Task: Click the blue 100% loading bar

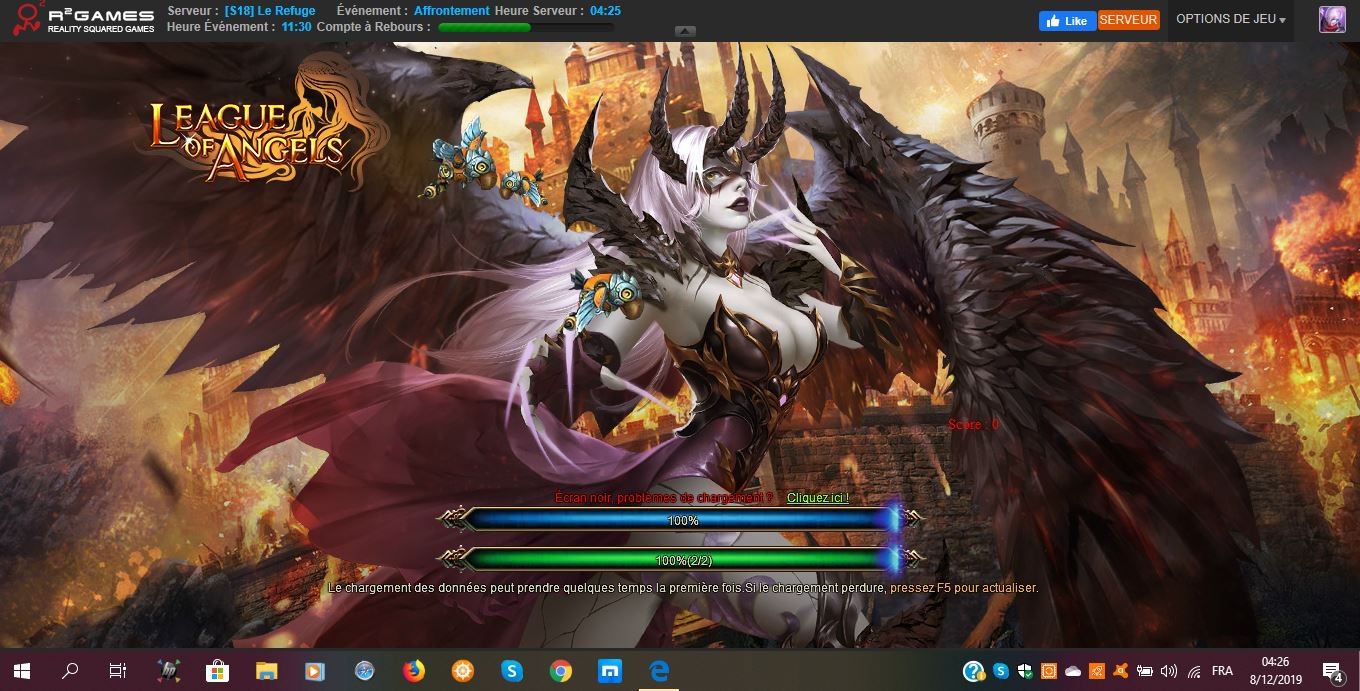Action: [x=683, y=520]
